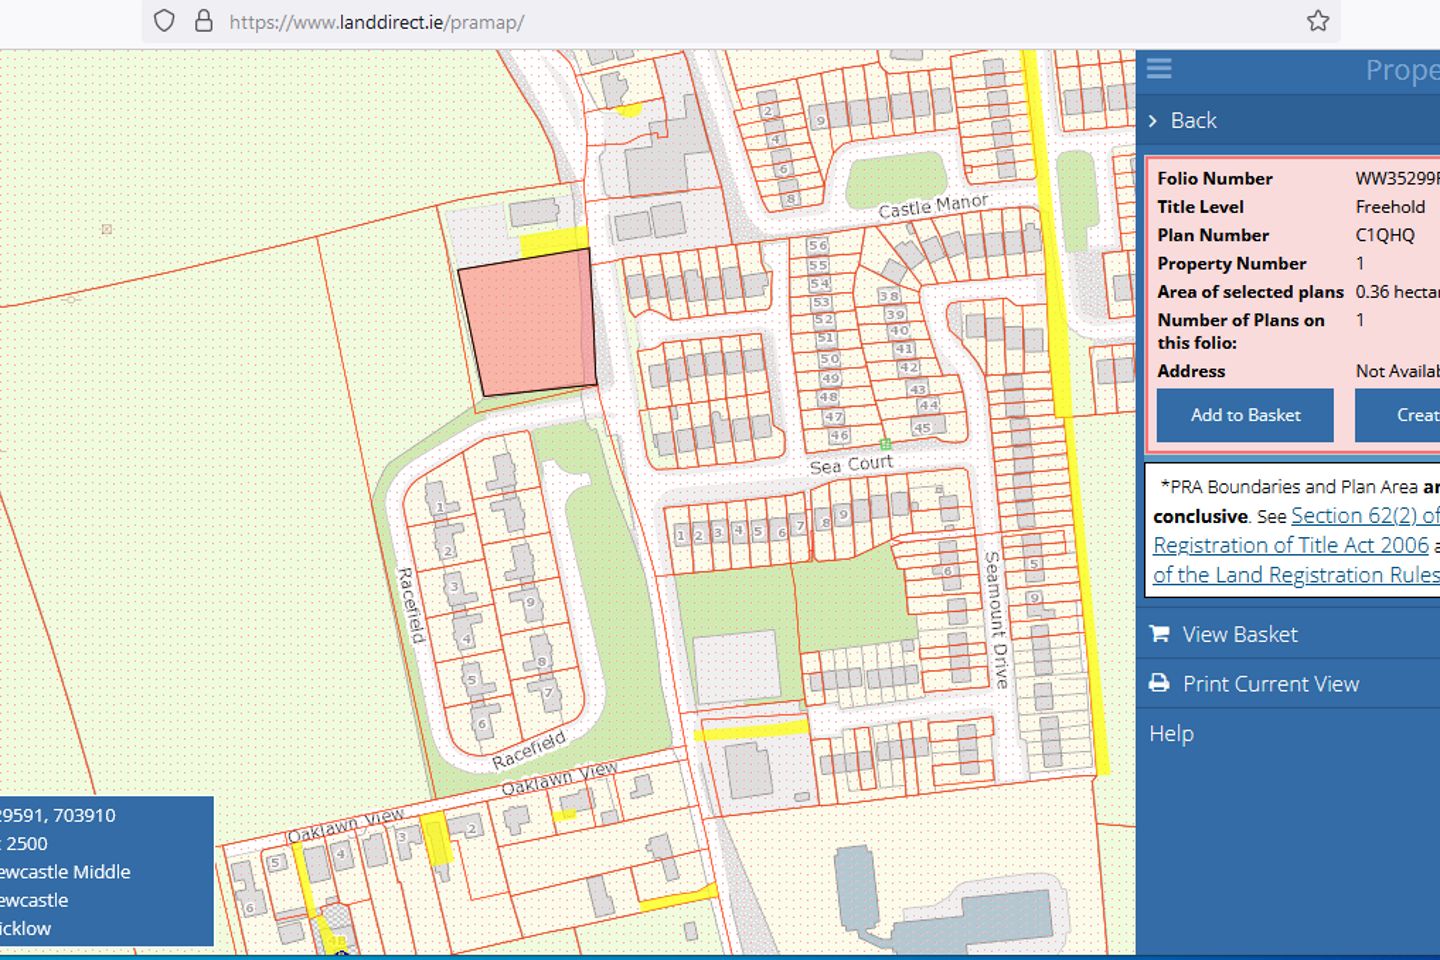Bookmark the page using the star icon
Image resolution: width=1440 pixels, height=960 pixels.
point(1317,20)
